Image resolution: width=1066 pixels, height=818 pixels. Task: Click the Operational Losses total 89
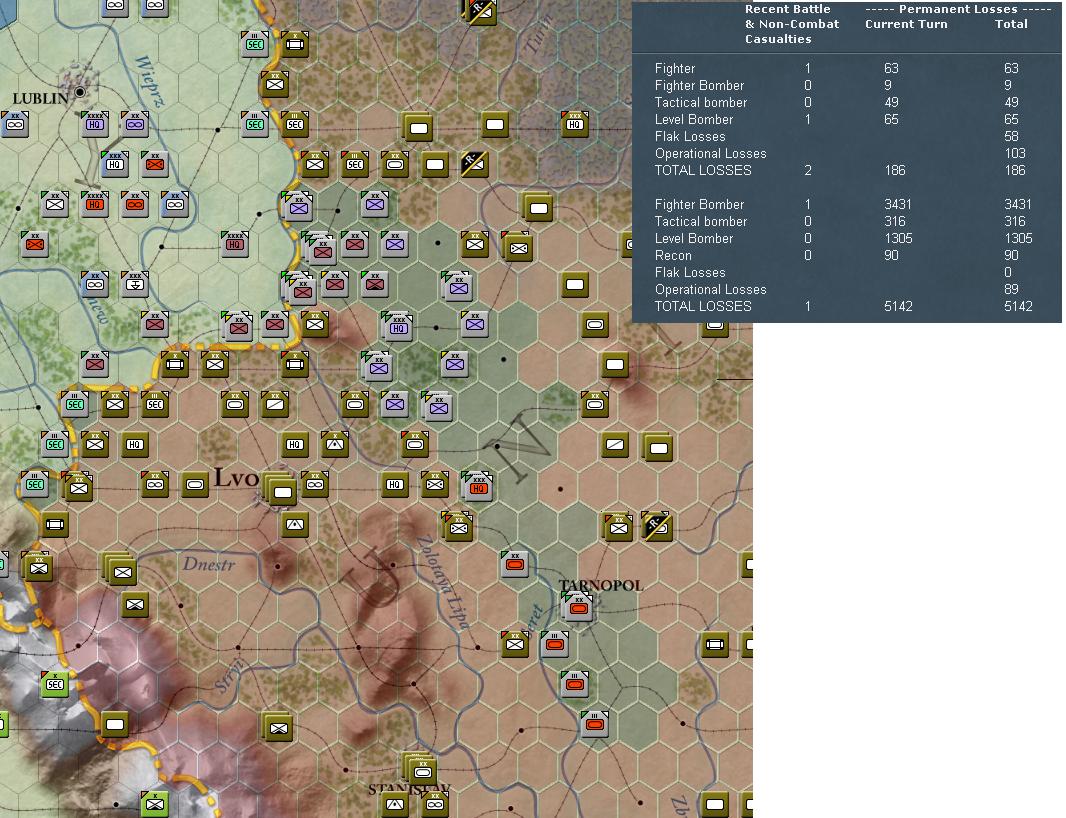(1012, 289)
